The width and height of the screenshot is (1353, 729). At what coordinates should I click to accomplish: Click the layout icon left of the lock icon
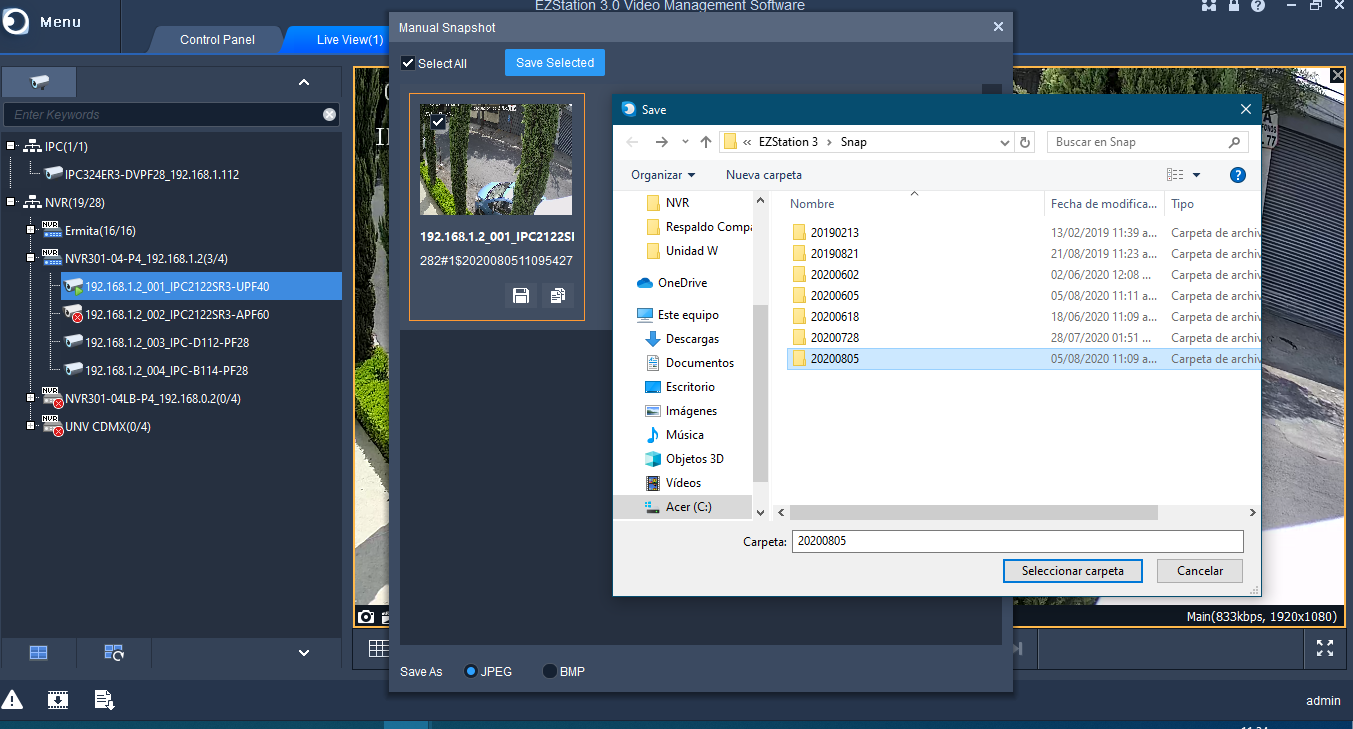point(1210,6)
